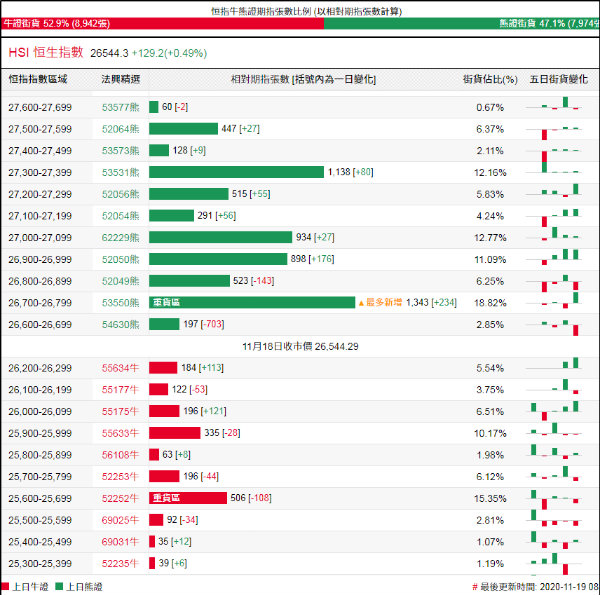Open bear certificate link 52056熊
Image resolution: width=600 pixels, height=595 pixels.
tap(121, 194)
